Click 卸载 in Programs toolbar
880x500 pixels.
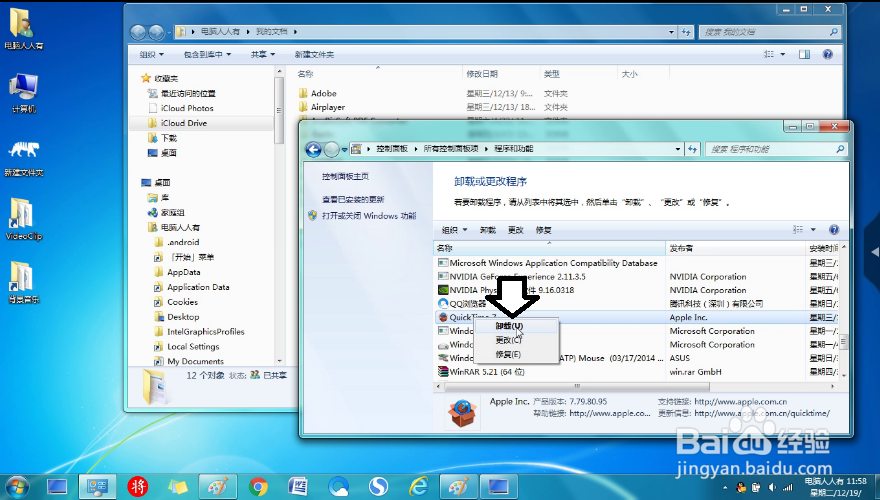[488, 230]
